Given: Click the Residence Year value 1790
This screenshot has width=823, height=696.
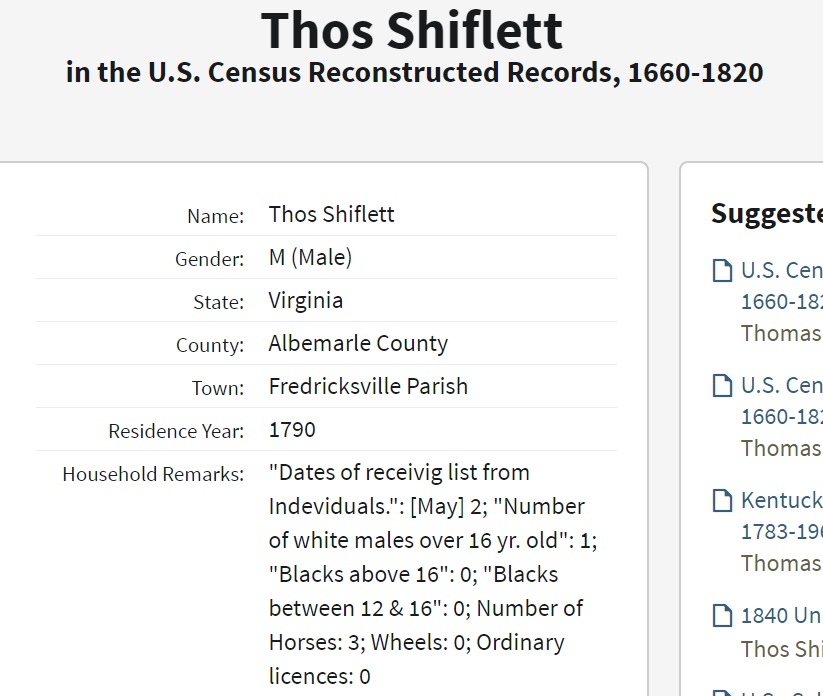Looking at the screenshot, I should 292,429.
